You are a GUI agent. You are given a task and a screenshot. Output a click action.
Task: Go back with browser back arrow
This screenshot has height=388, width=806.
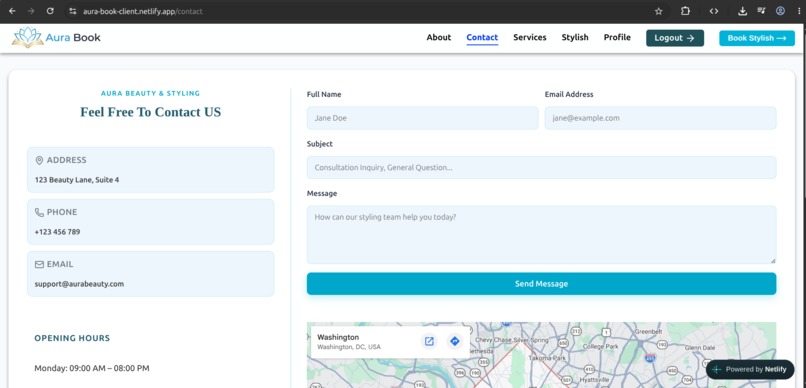[12, 11]
